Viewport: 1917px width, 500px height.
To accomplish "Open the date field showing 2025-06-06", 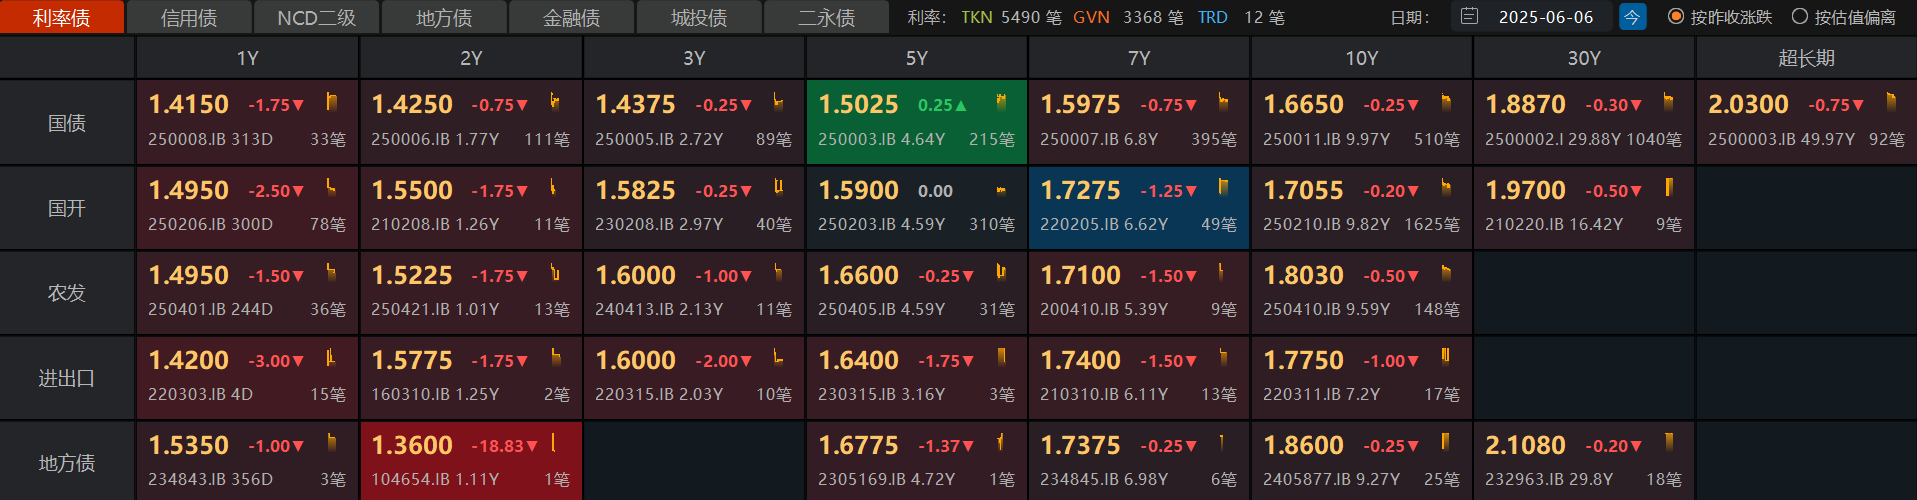I will 1545,17.
